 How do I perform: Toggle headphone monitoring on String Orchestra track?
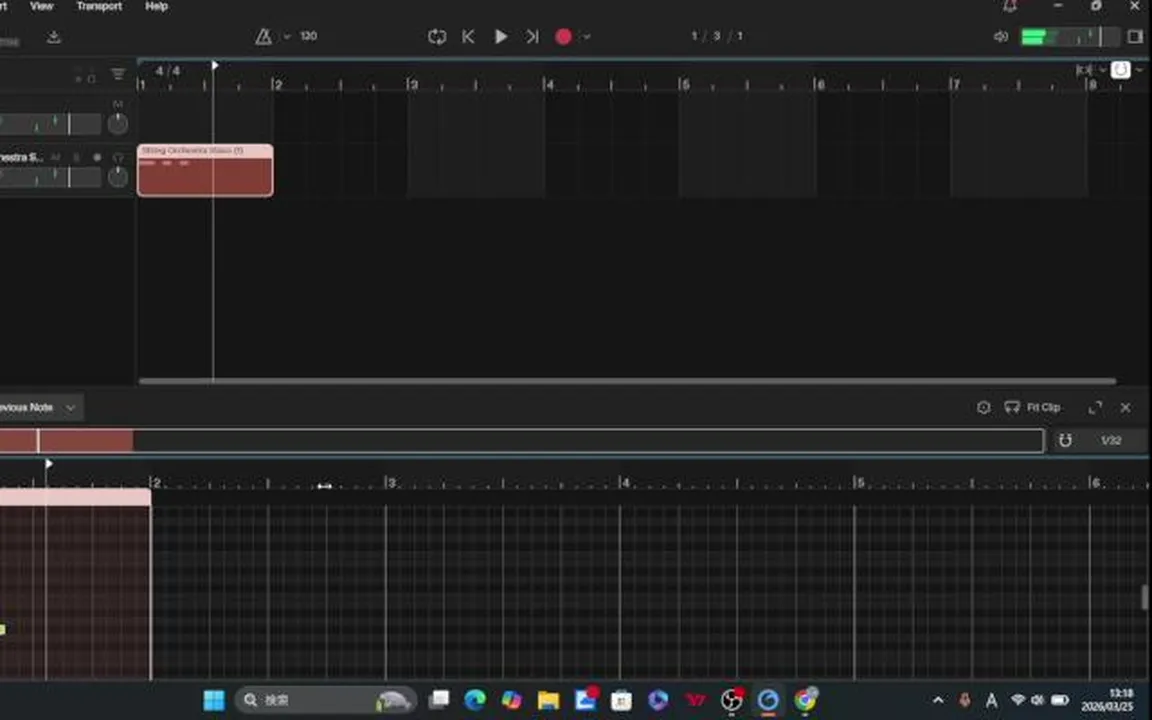point(118,157)
